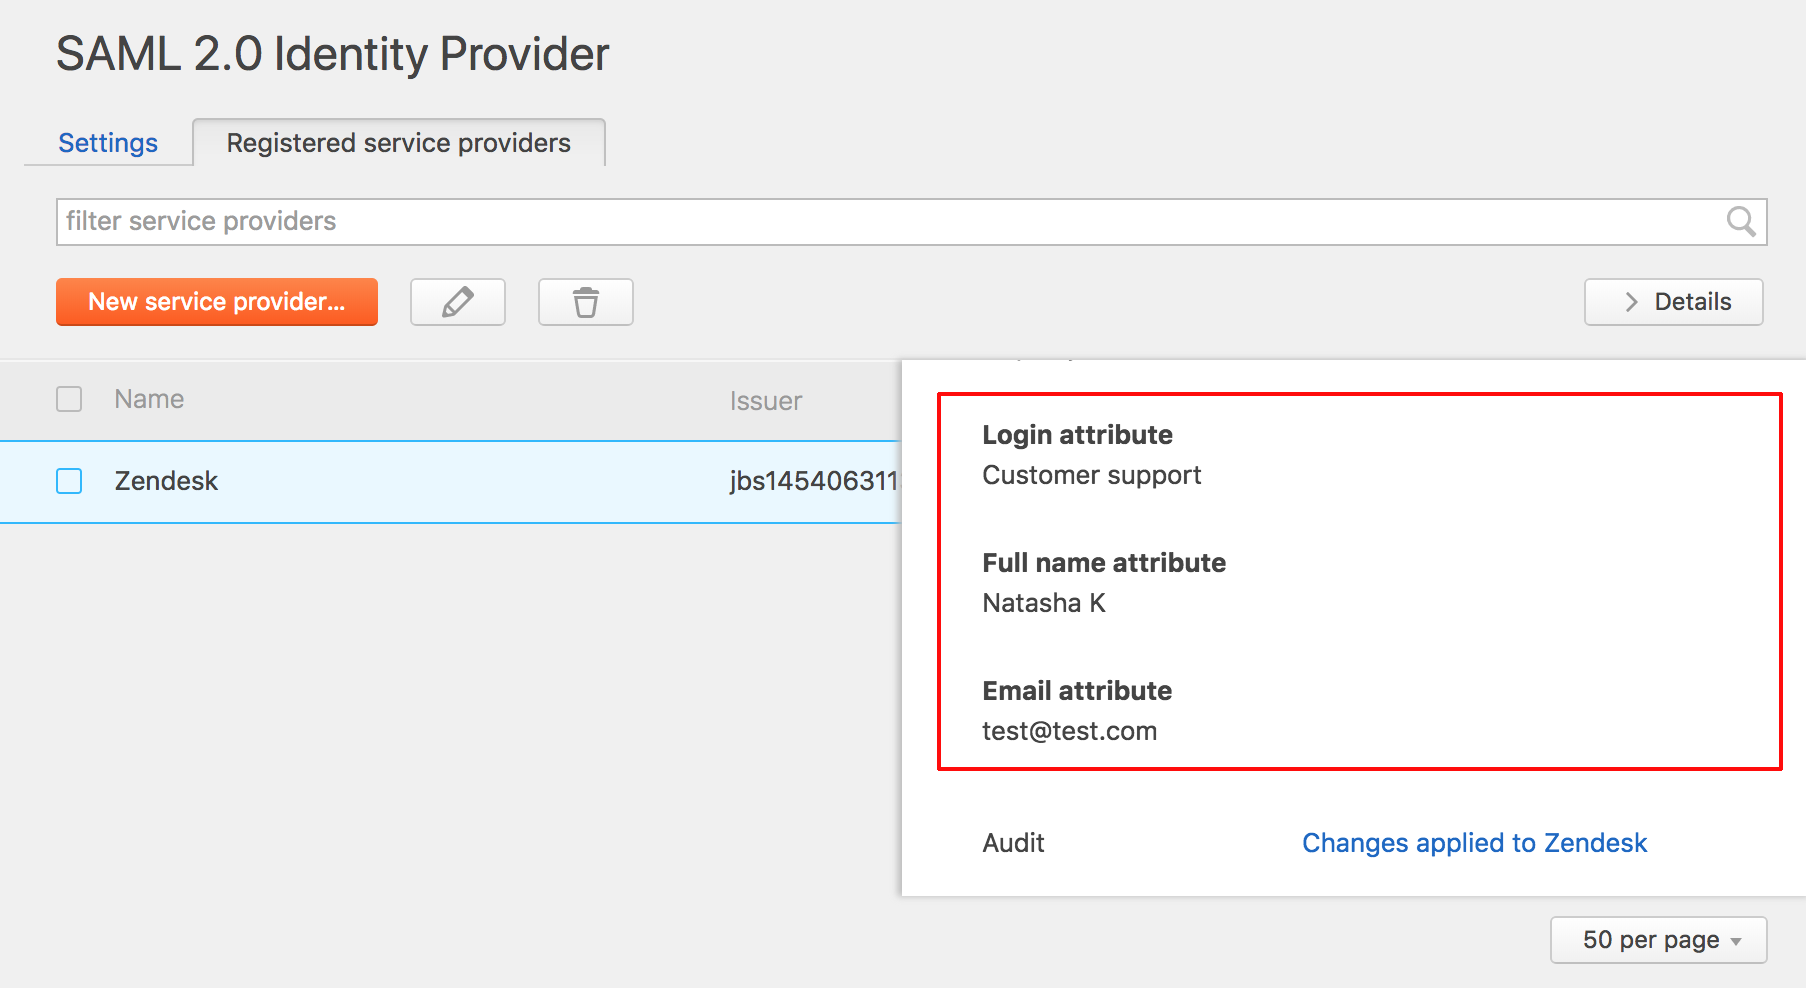Screen dimensions: 1806x988
Task: Click the Name column header
Action: 149,399
